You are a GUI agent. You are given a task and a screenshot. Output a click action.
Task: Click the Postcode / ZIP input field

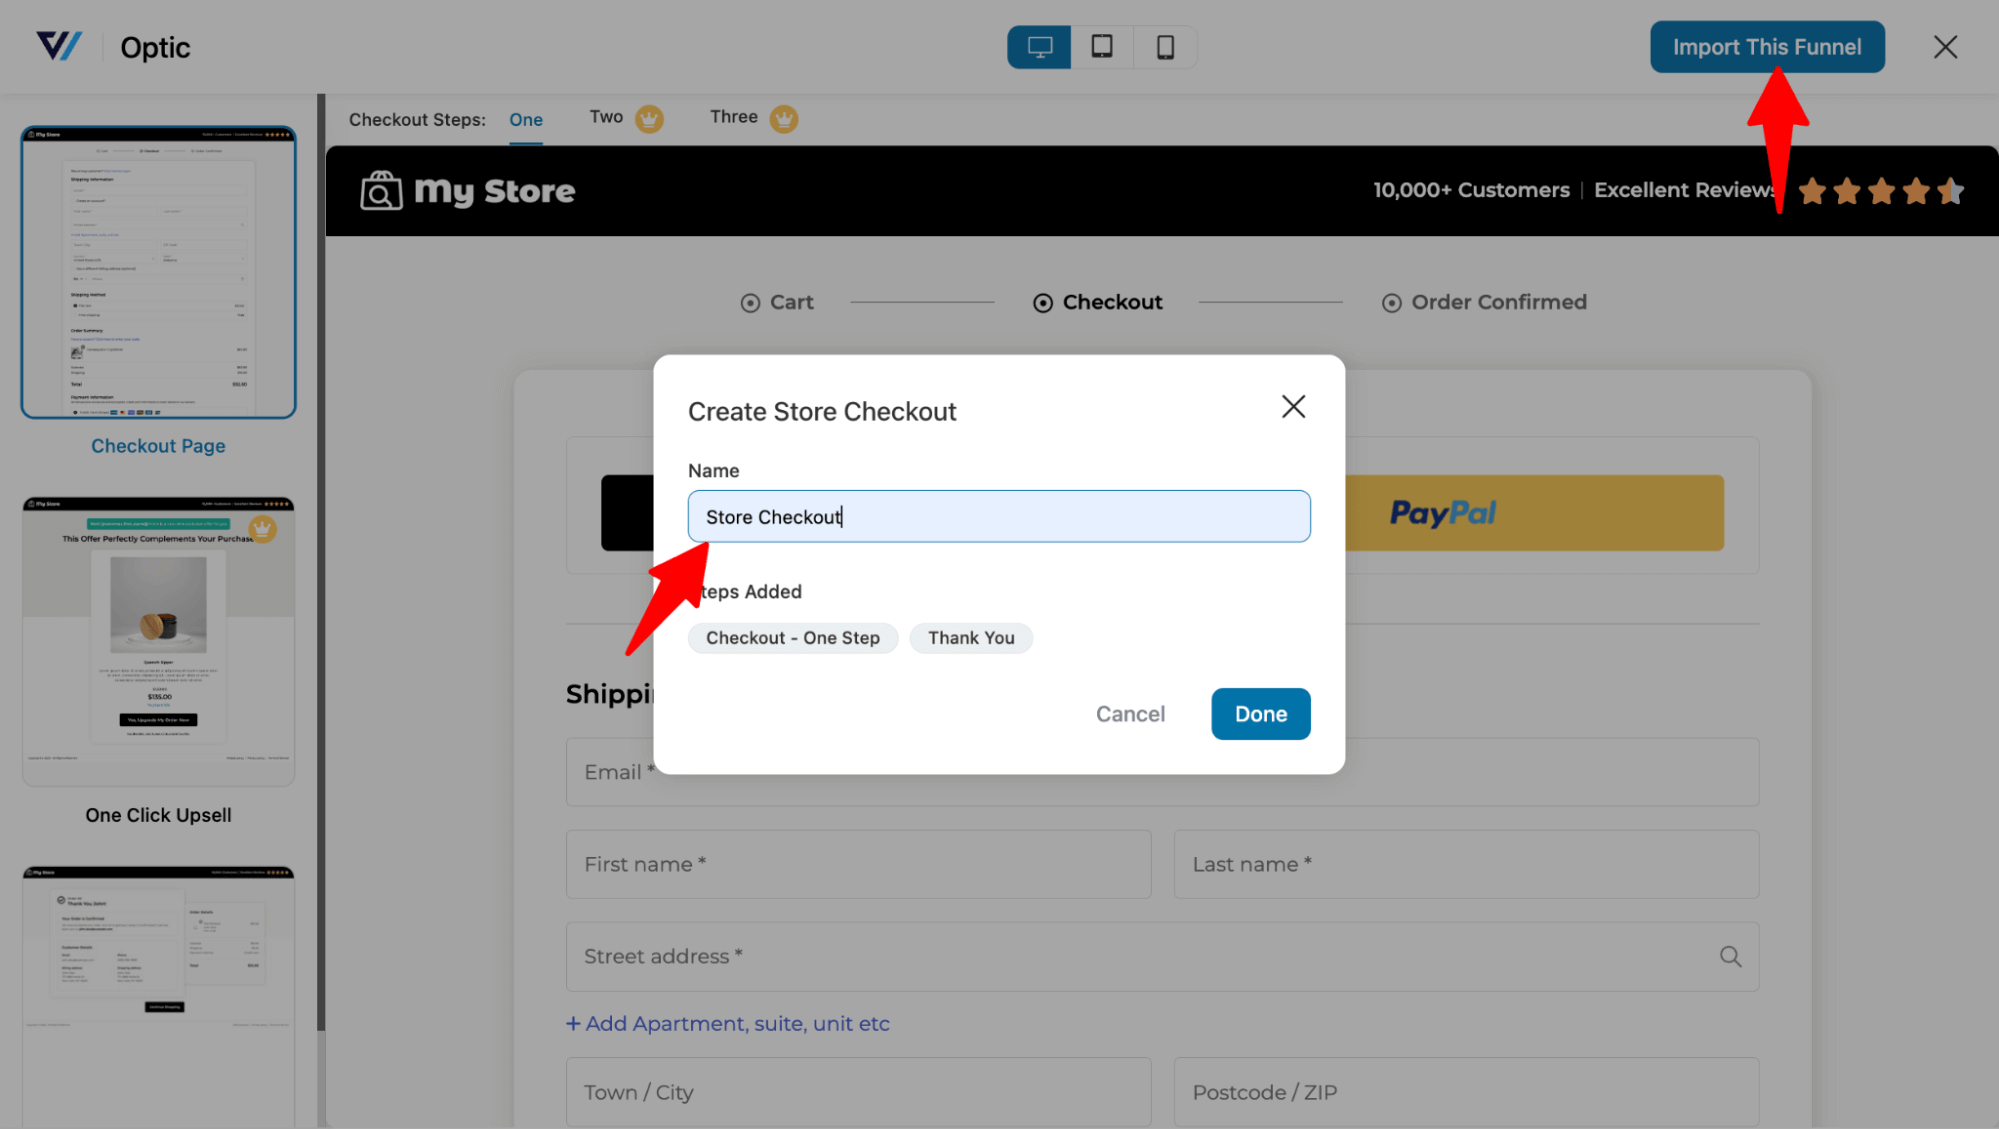pos(1466,1092)
